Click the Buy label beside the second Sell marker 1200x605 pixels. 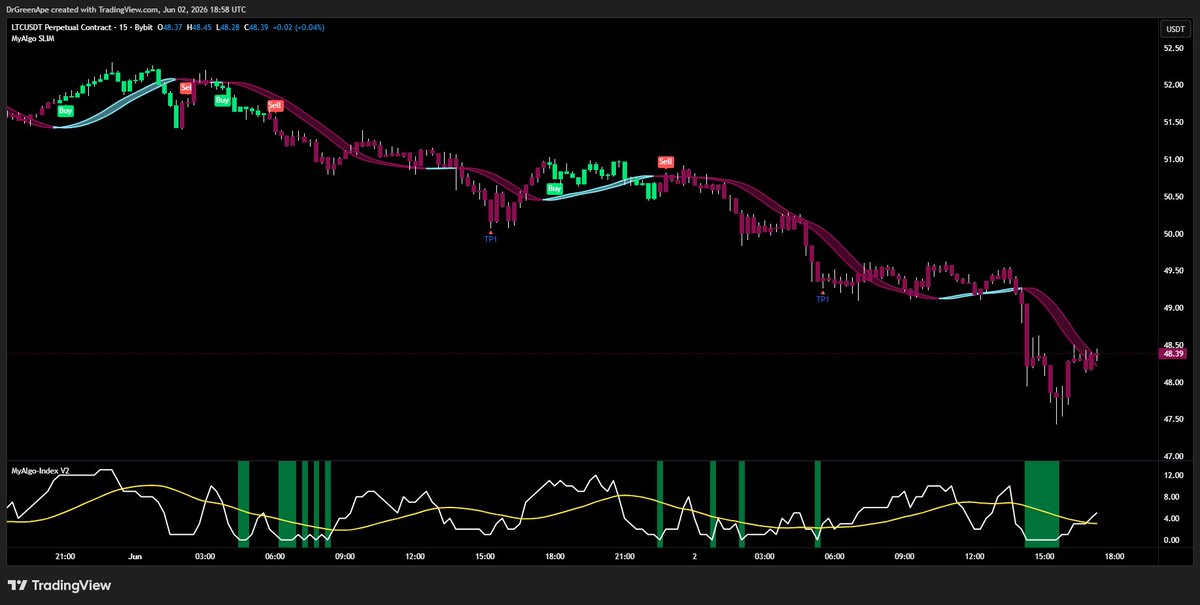(222, 101)
